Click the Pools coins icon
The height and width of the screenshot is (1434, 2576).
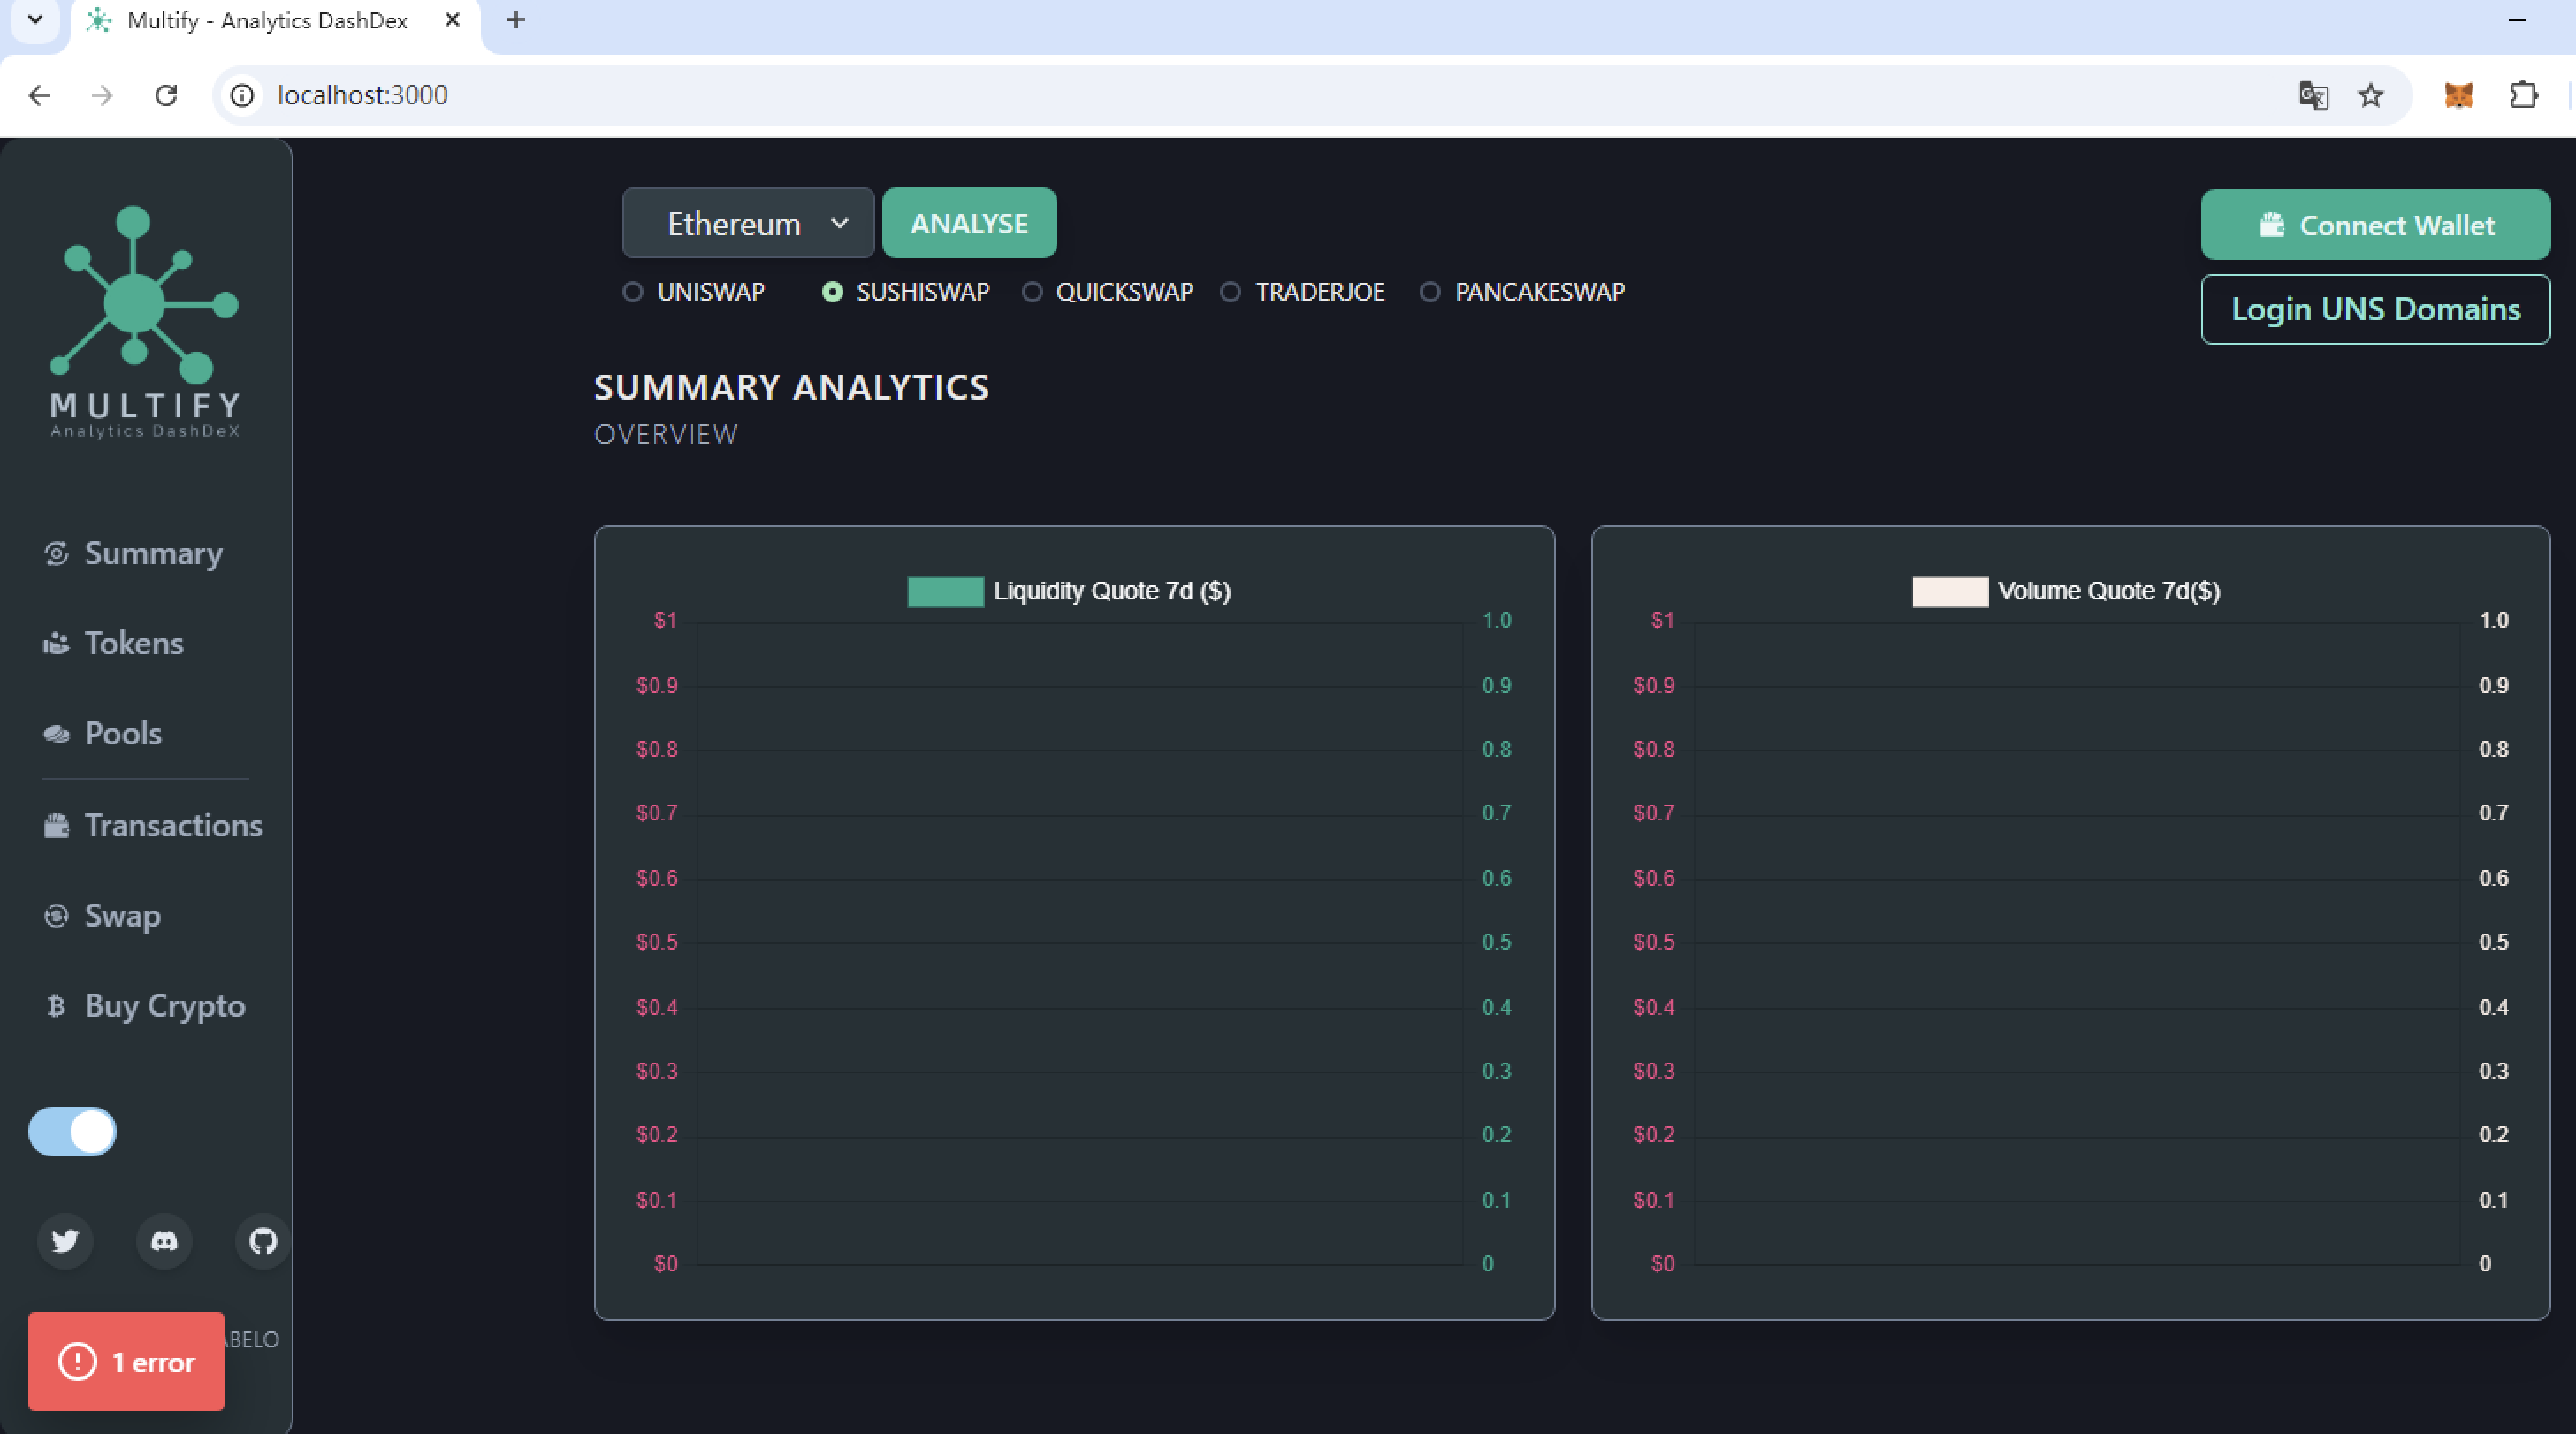click(x=56, y=734)
